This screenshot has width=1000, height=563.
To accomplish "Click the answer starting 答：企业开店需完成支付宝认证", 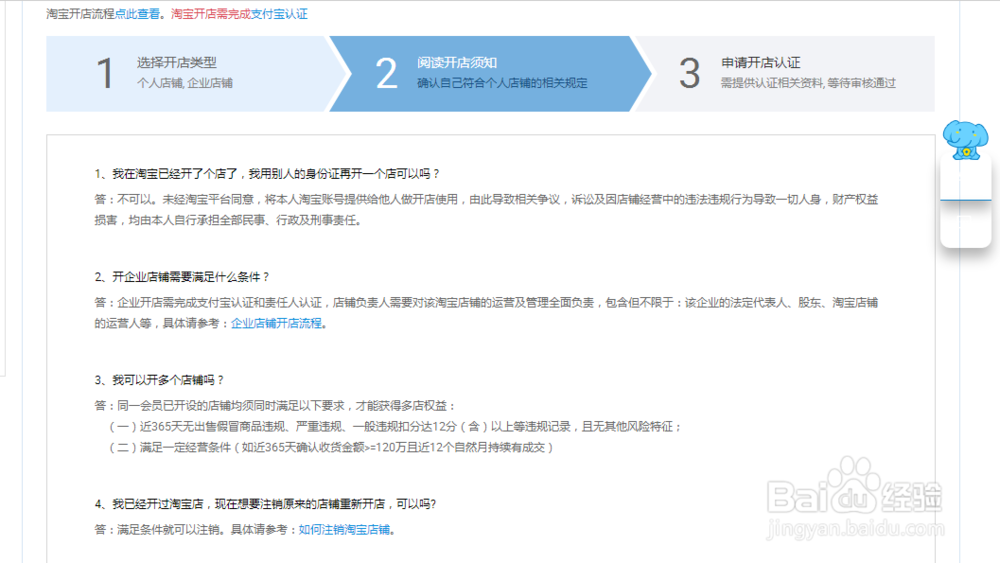I will point(487,313).
